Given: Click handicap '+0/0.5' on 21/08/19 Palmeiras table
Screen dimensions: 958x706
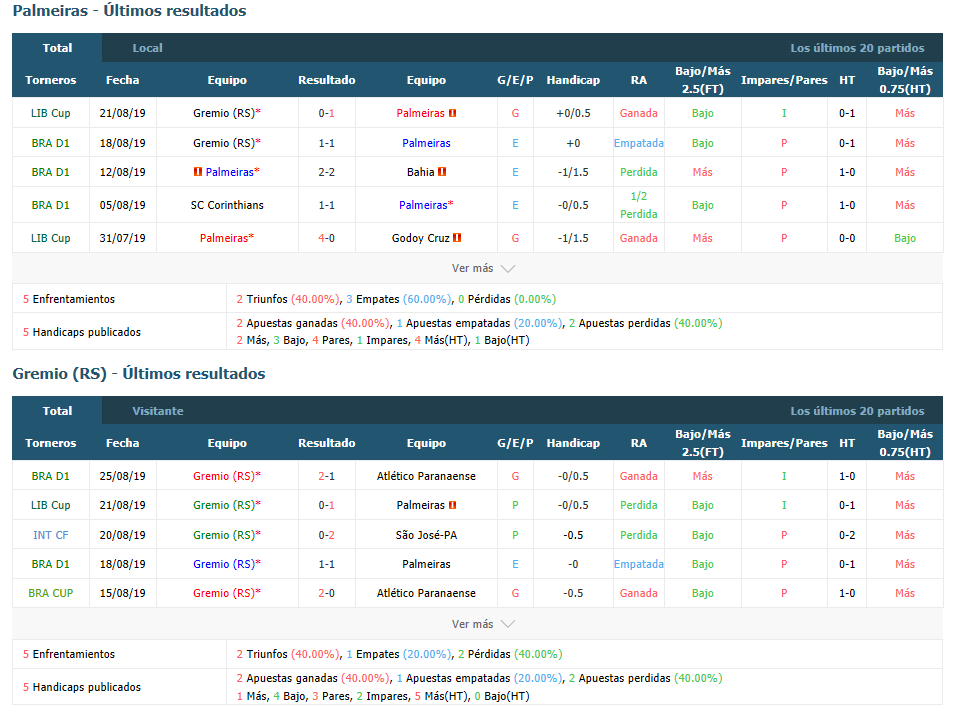Looking at the screenshot, I should (573, 113).
